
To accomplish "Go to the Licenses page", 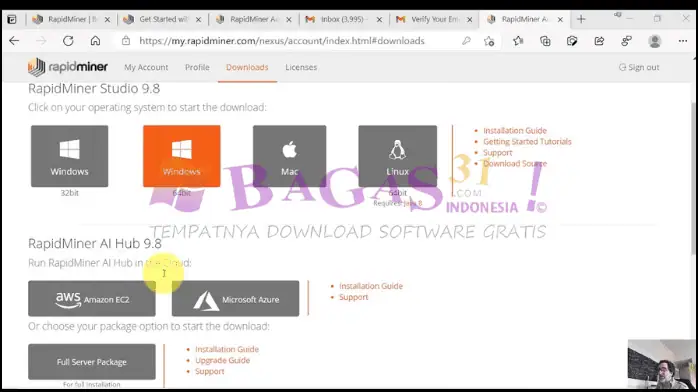I will pyautogui.click(x=301, y=67).
